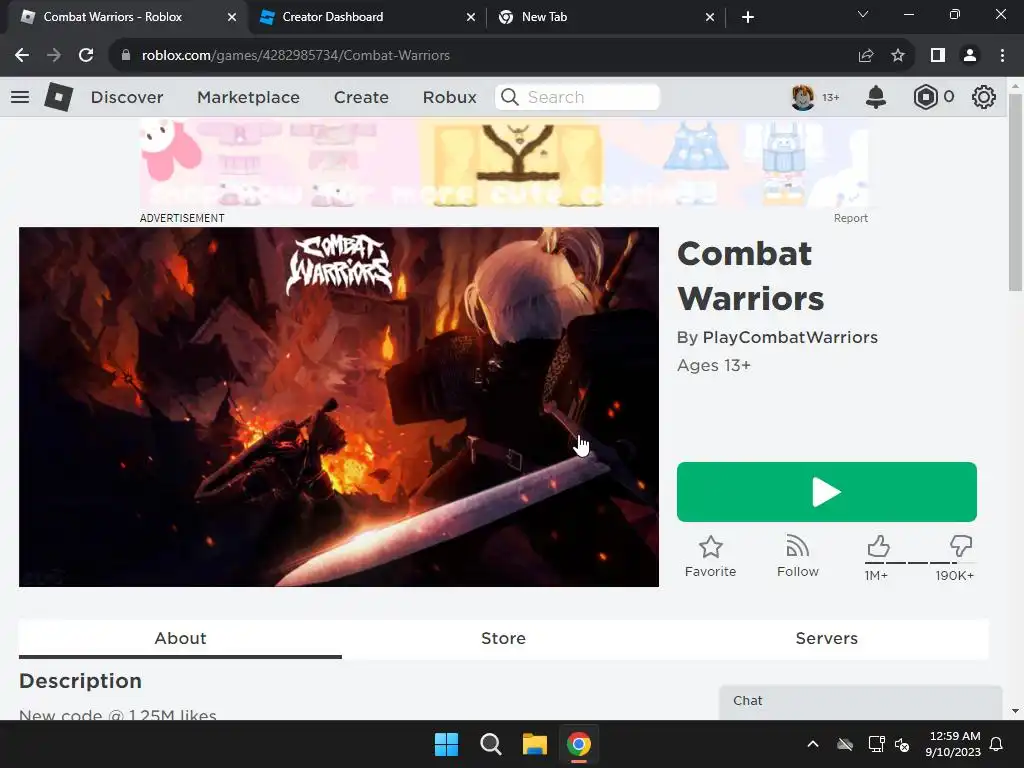
Task: Reload the current page
Action: [86, 56]
